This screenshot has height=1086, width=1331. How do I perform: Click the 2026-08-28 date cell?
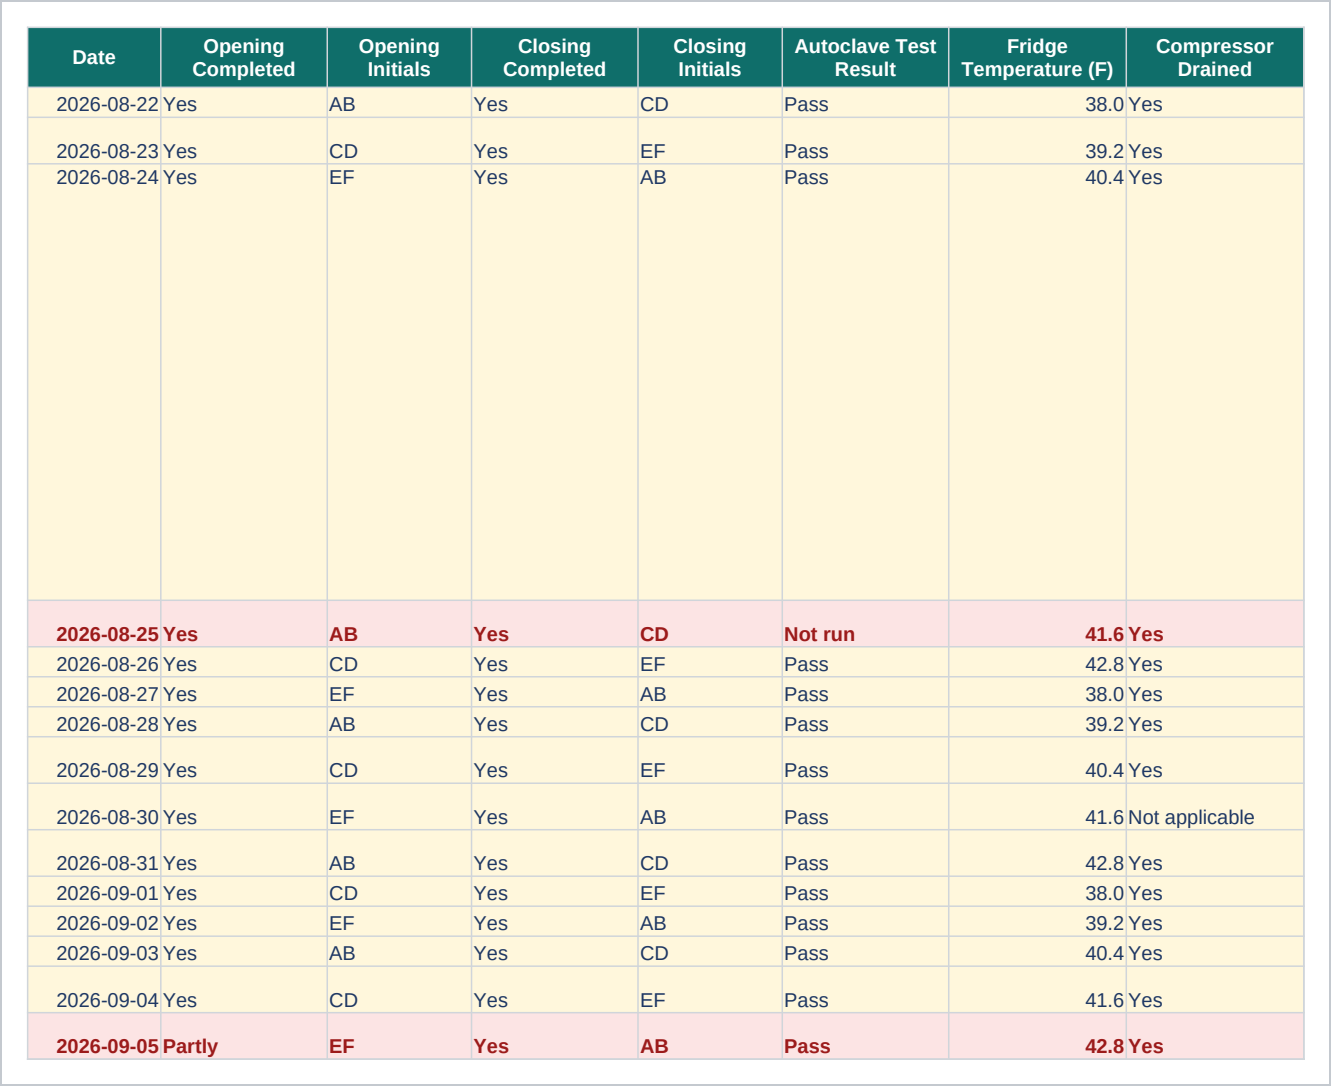[94, 722]
